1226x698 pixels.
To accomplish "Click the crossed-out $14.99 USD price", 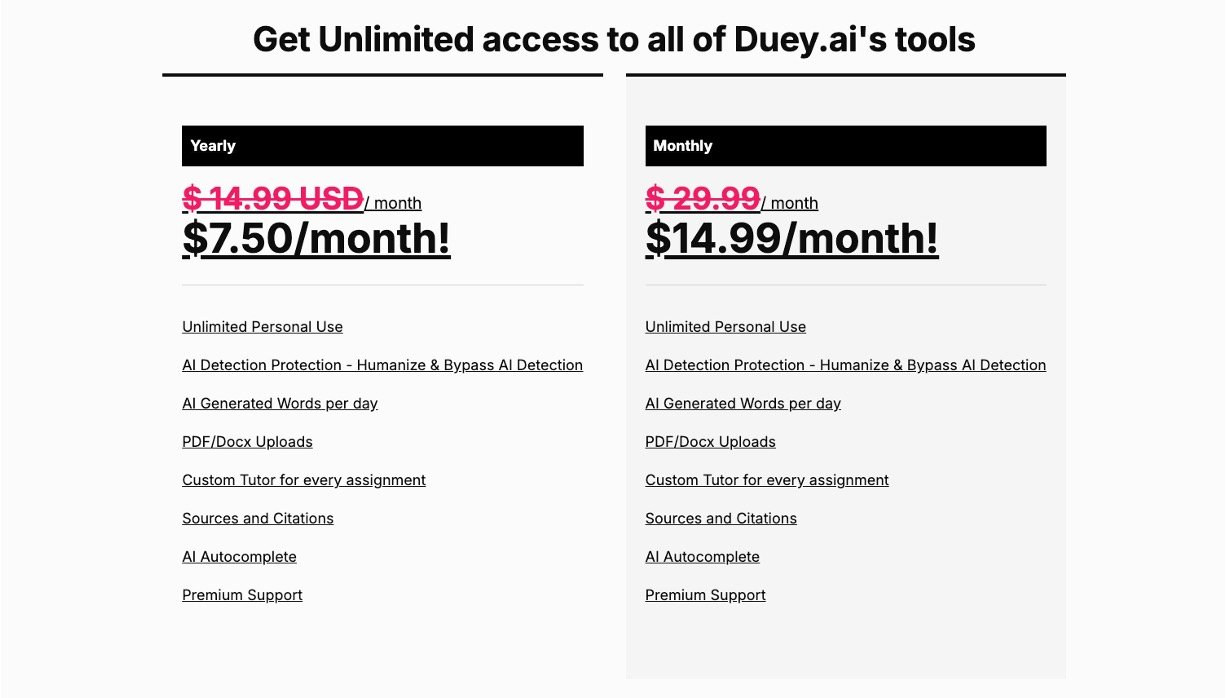I will (272, 199).
